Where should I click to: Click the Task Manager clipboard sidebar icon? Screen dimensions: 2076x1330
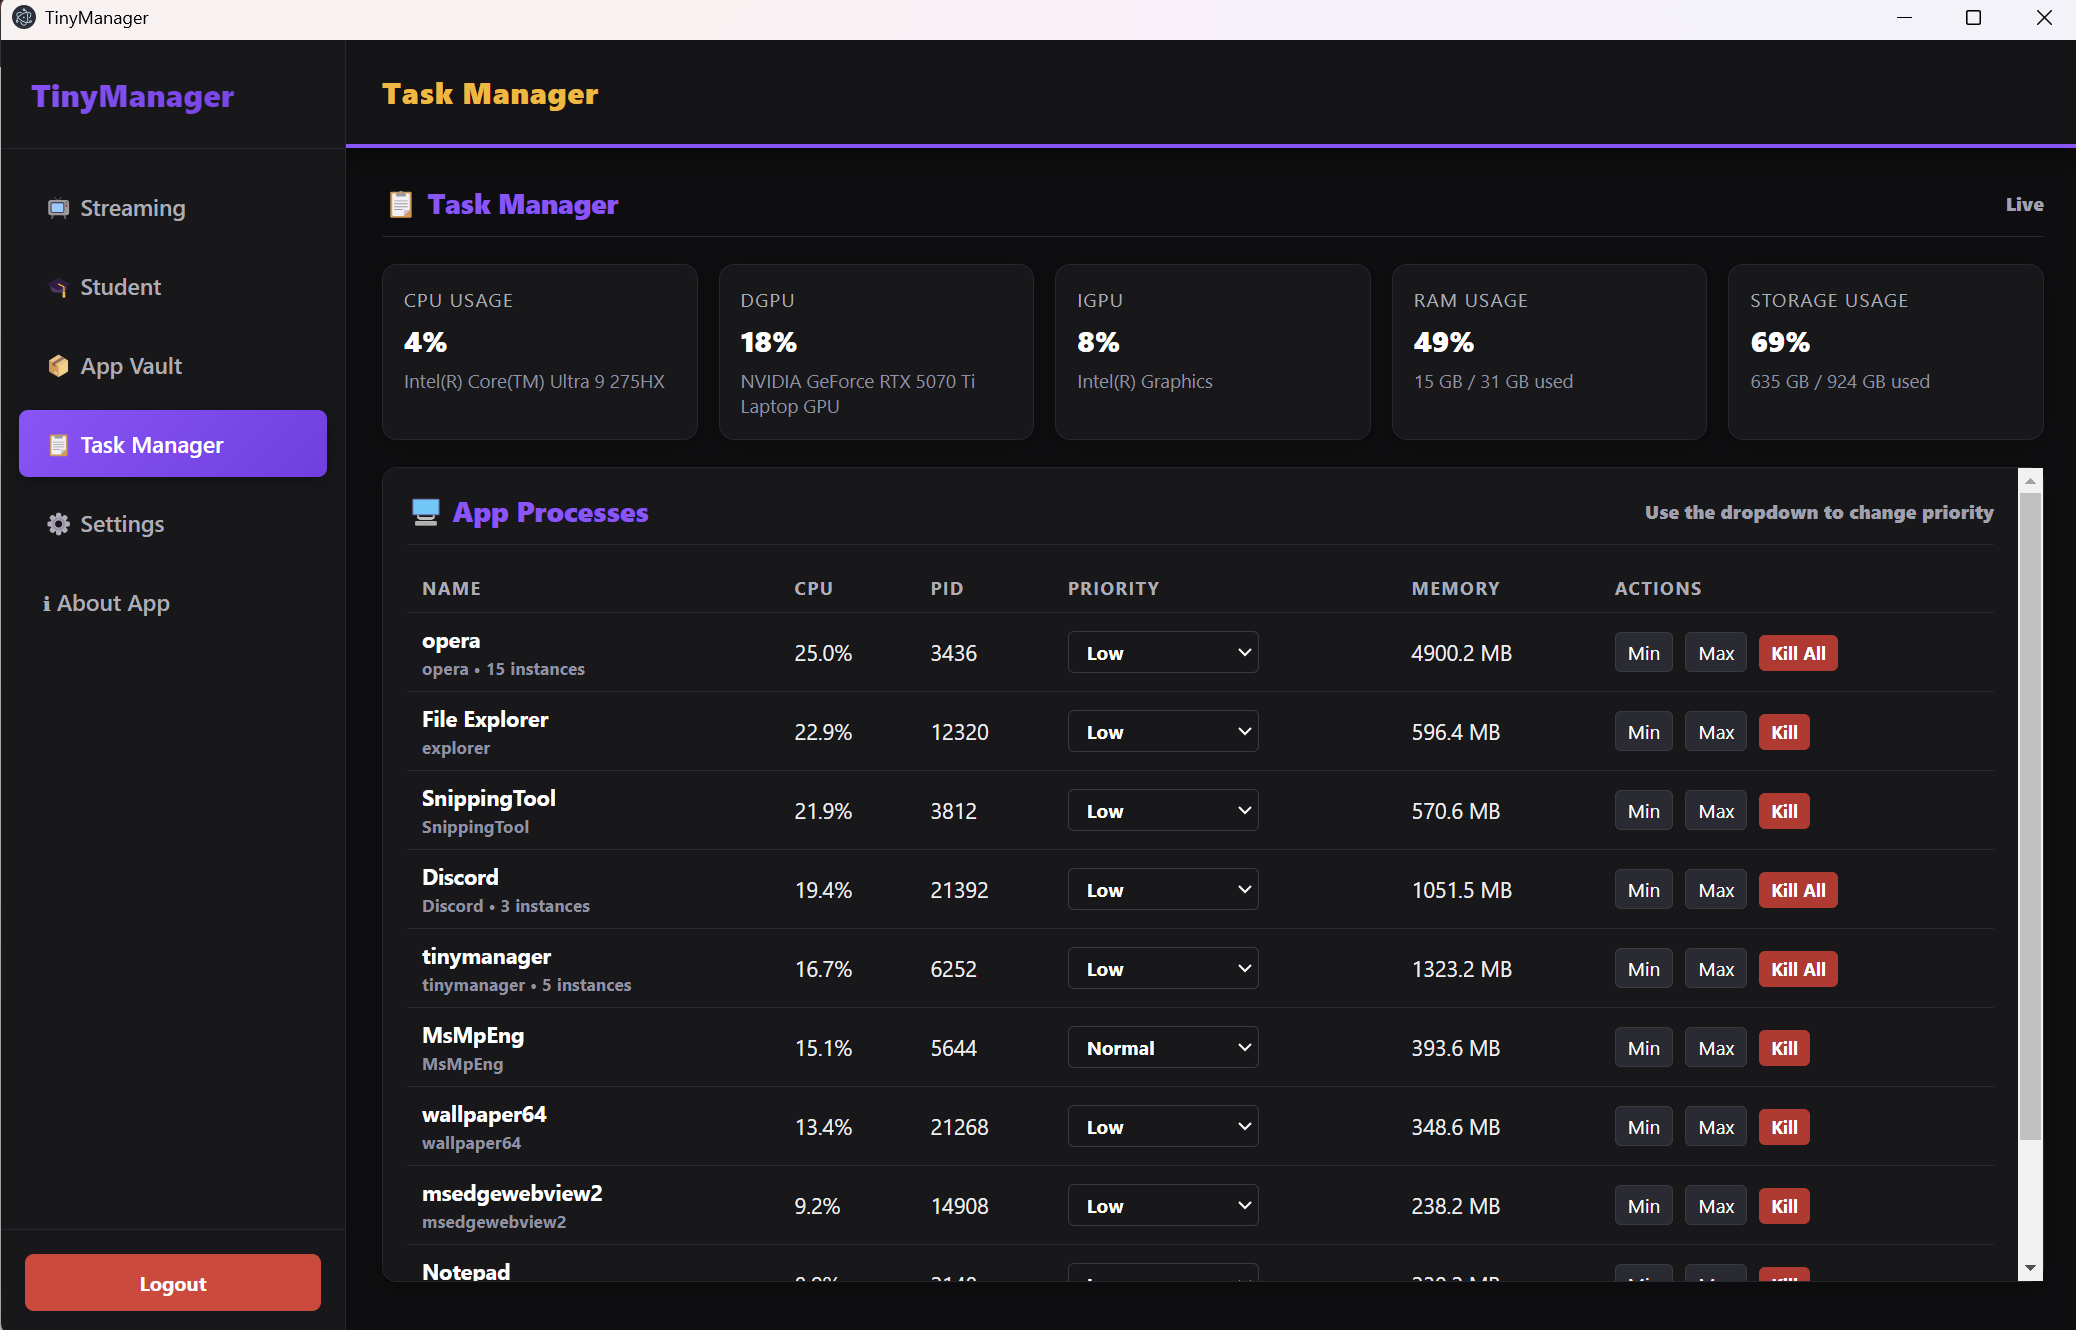58,445
